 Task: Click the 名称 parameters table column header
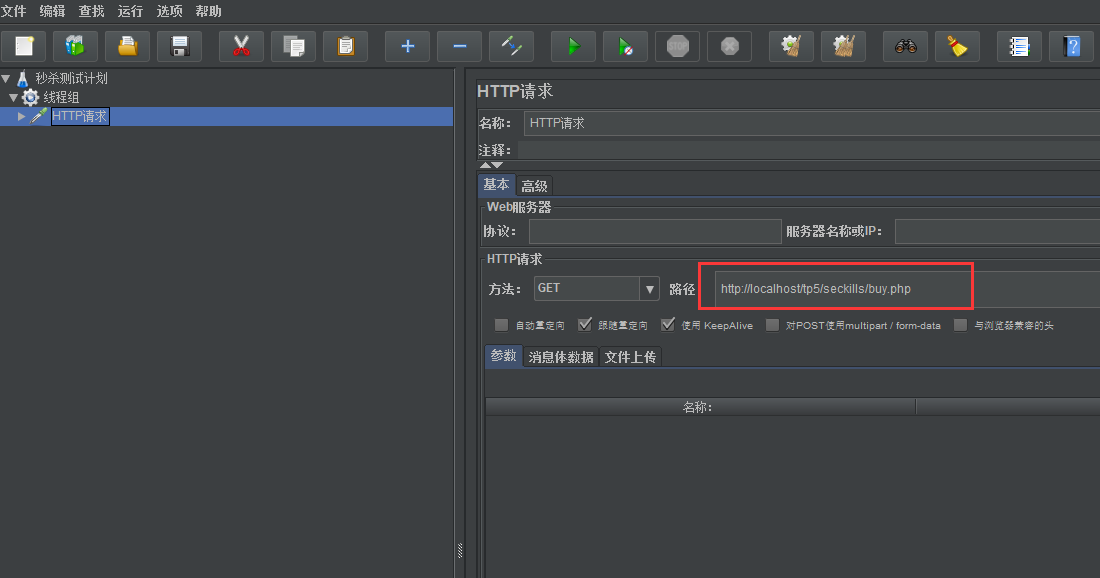pos(700,407)
